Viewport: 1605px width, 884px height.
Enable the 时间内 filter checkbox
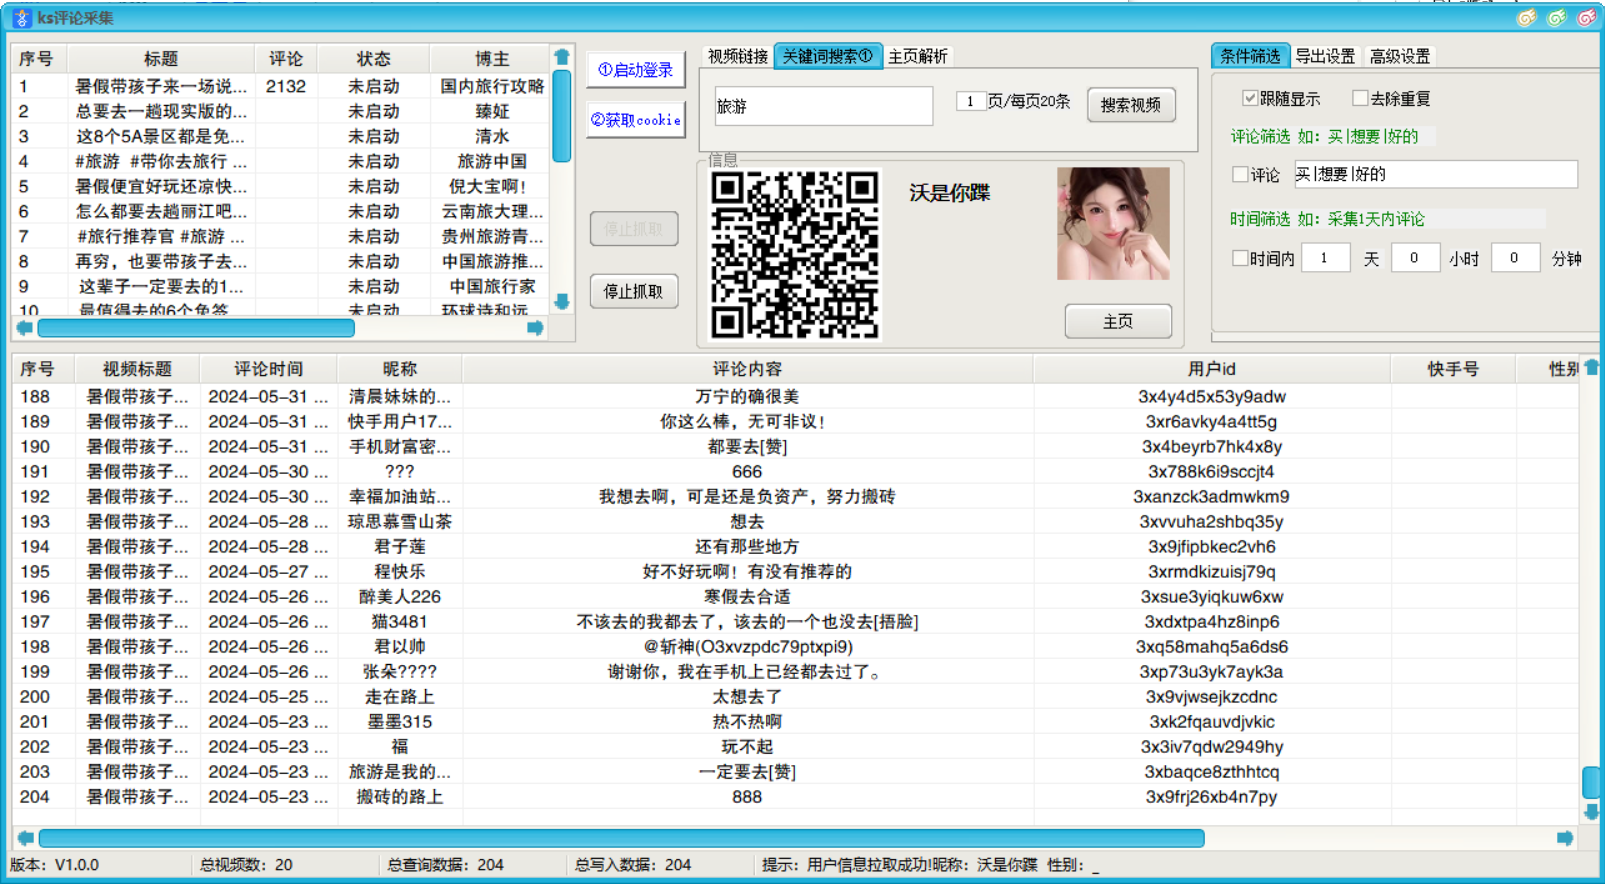point(1240,258)
